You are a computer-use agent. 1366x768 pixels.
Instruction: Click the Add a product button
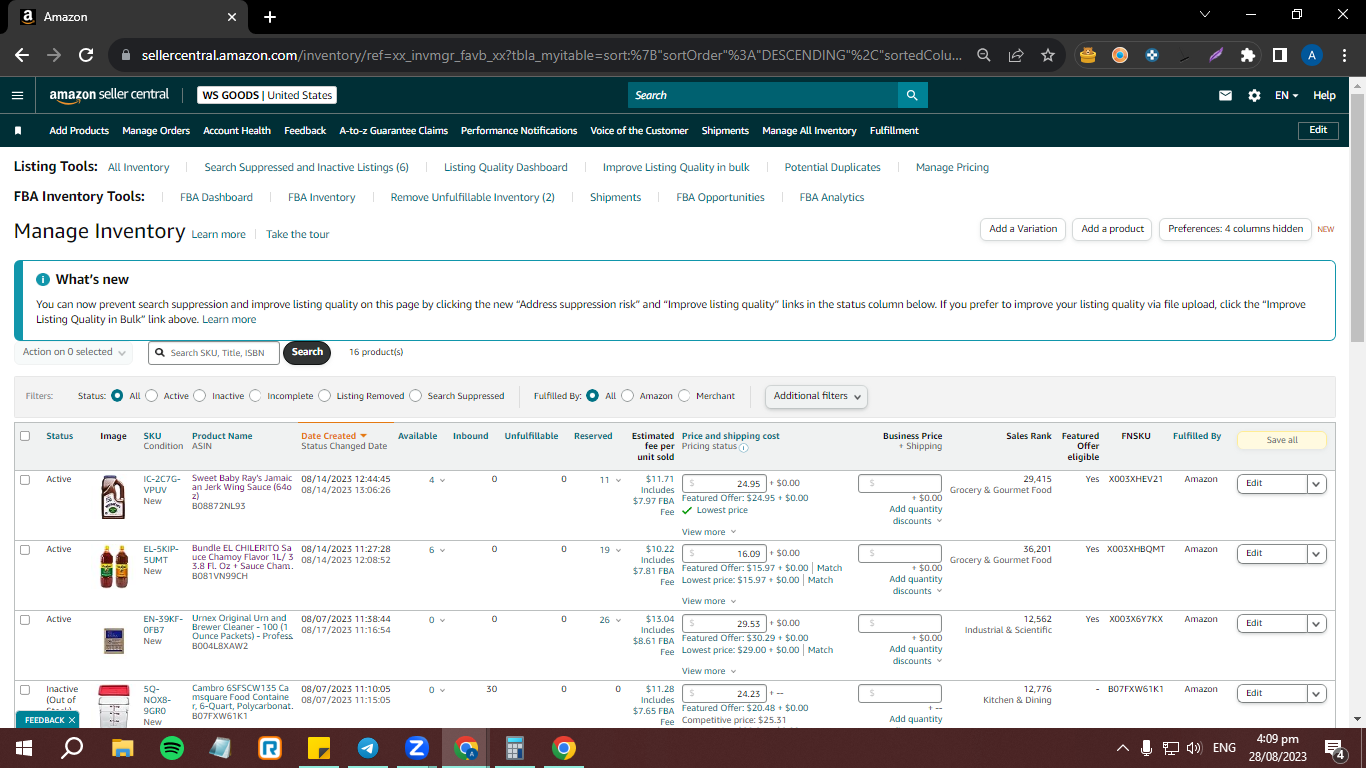(x=1112, y=229)
